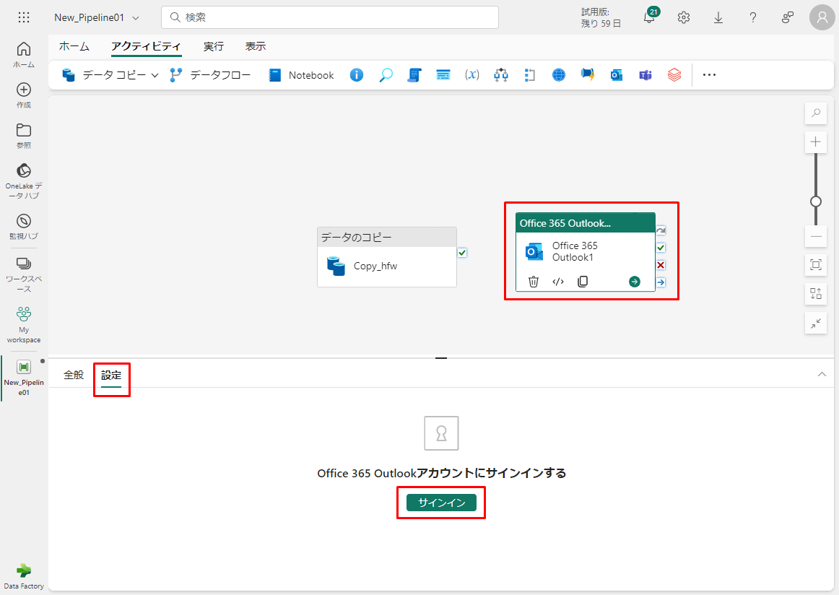This screenshot has width=839, height=595.
Task: Click the Outlook activity on-success green checkmark
Action: click(661, 248)
